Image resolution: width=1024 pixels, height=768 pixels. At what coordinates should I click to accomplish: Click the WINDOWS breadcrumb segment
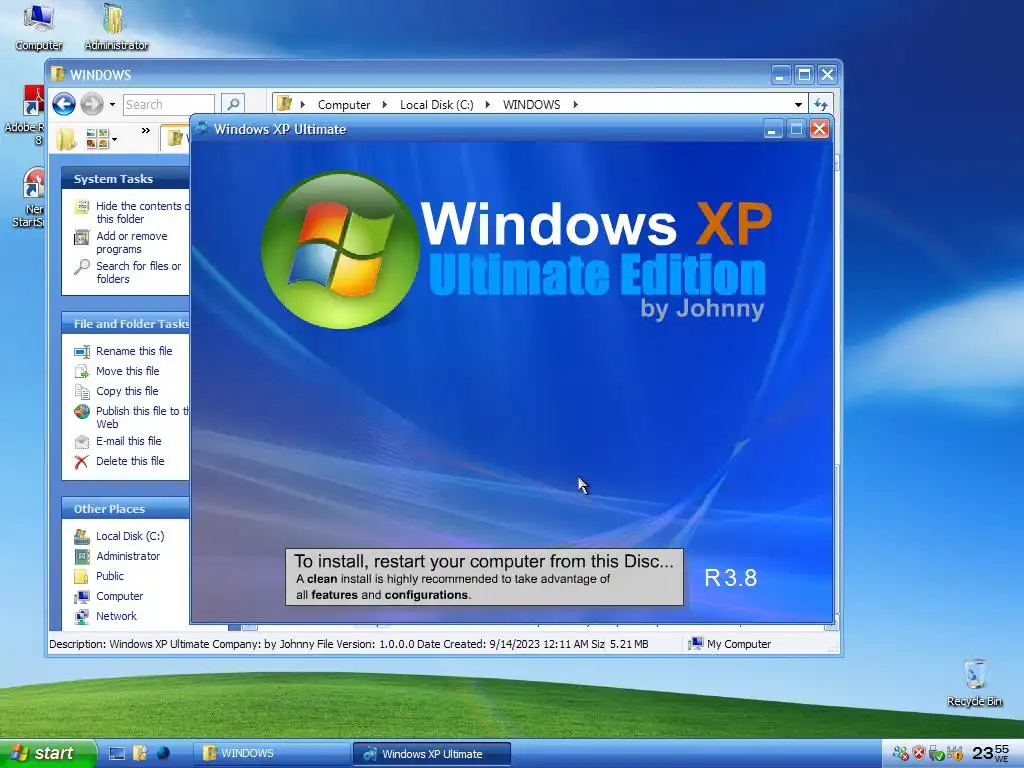coord(532,104)
